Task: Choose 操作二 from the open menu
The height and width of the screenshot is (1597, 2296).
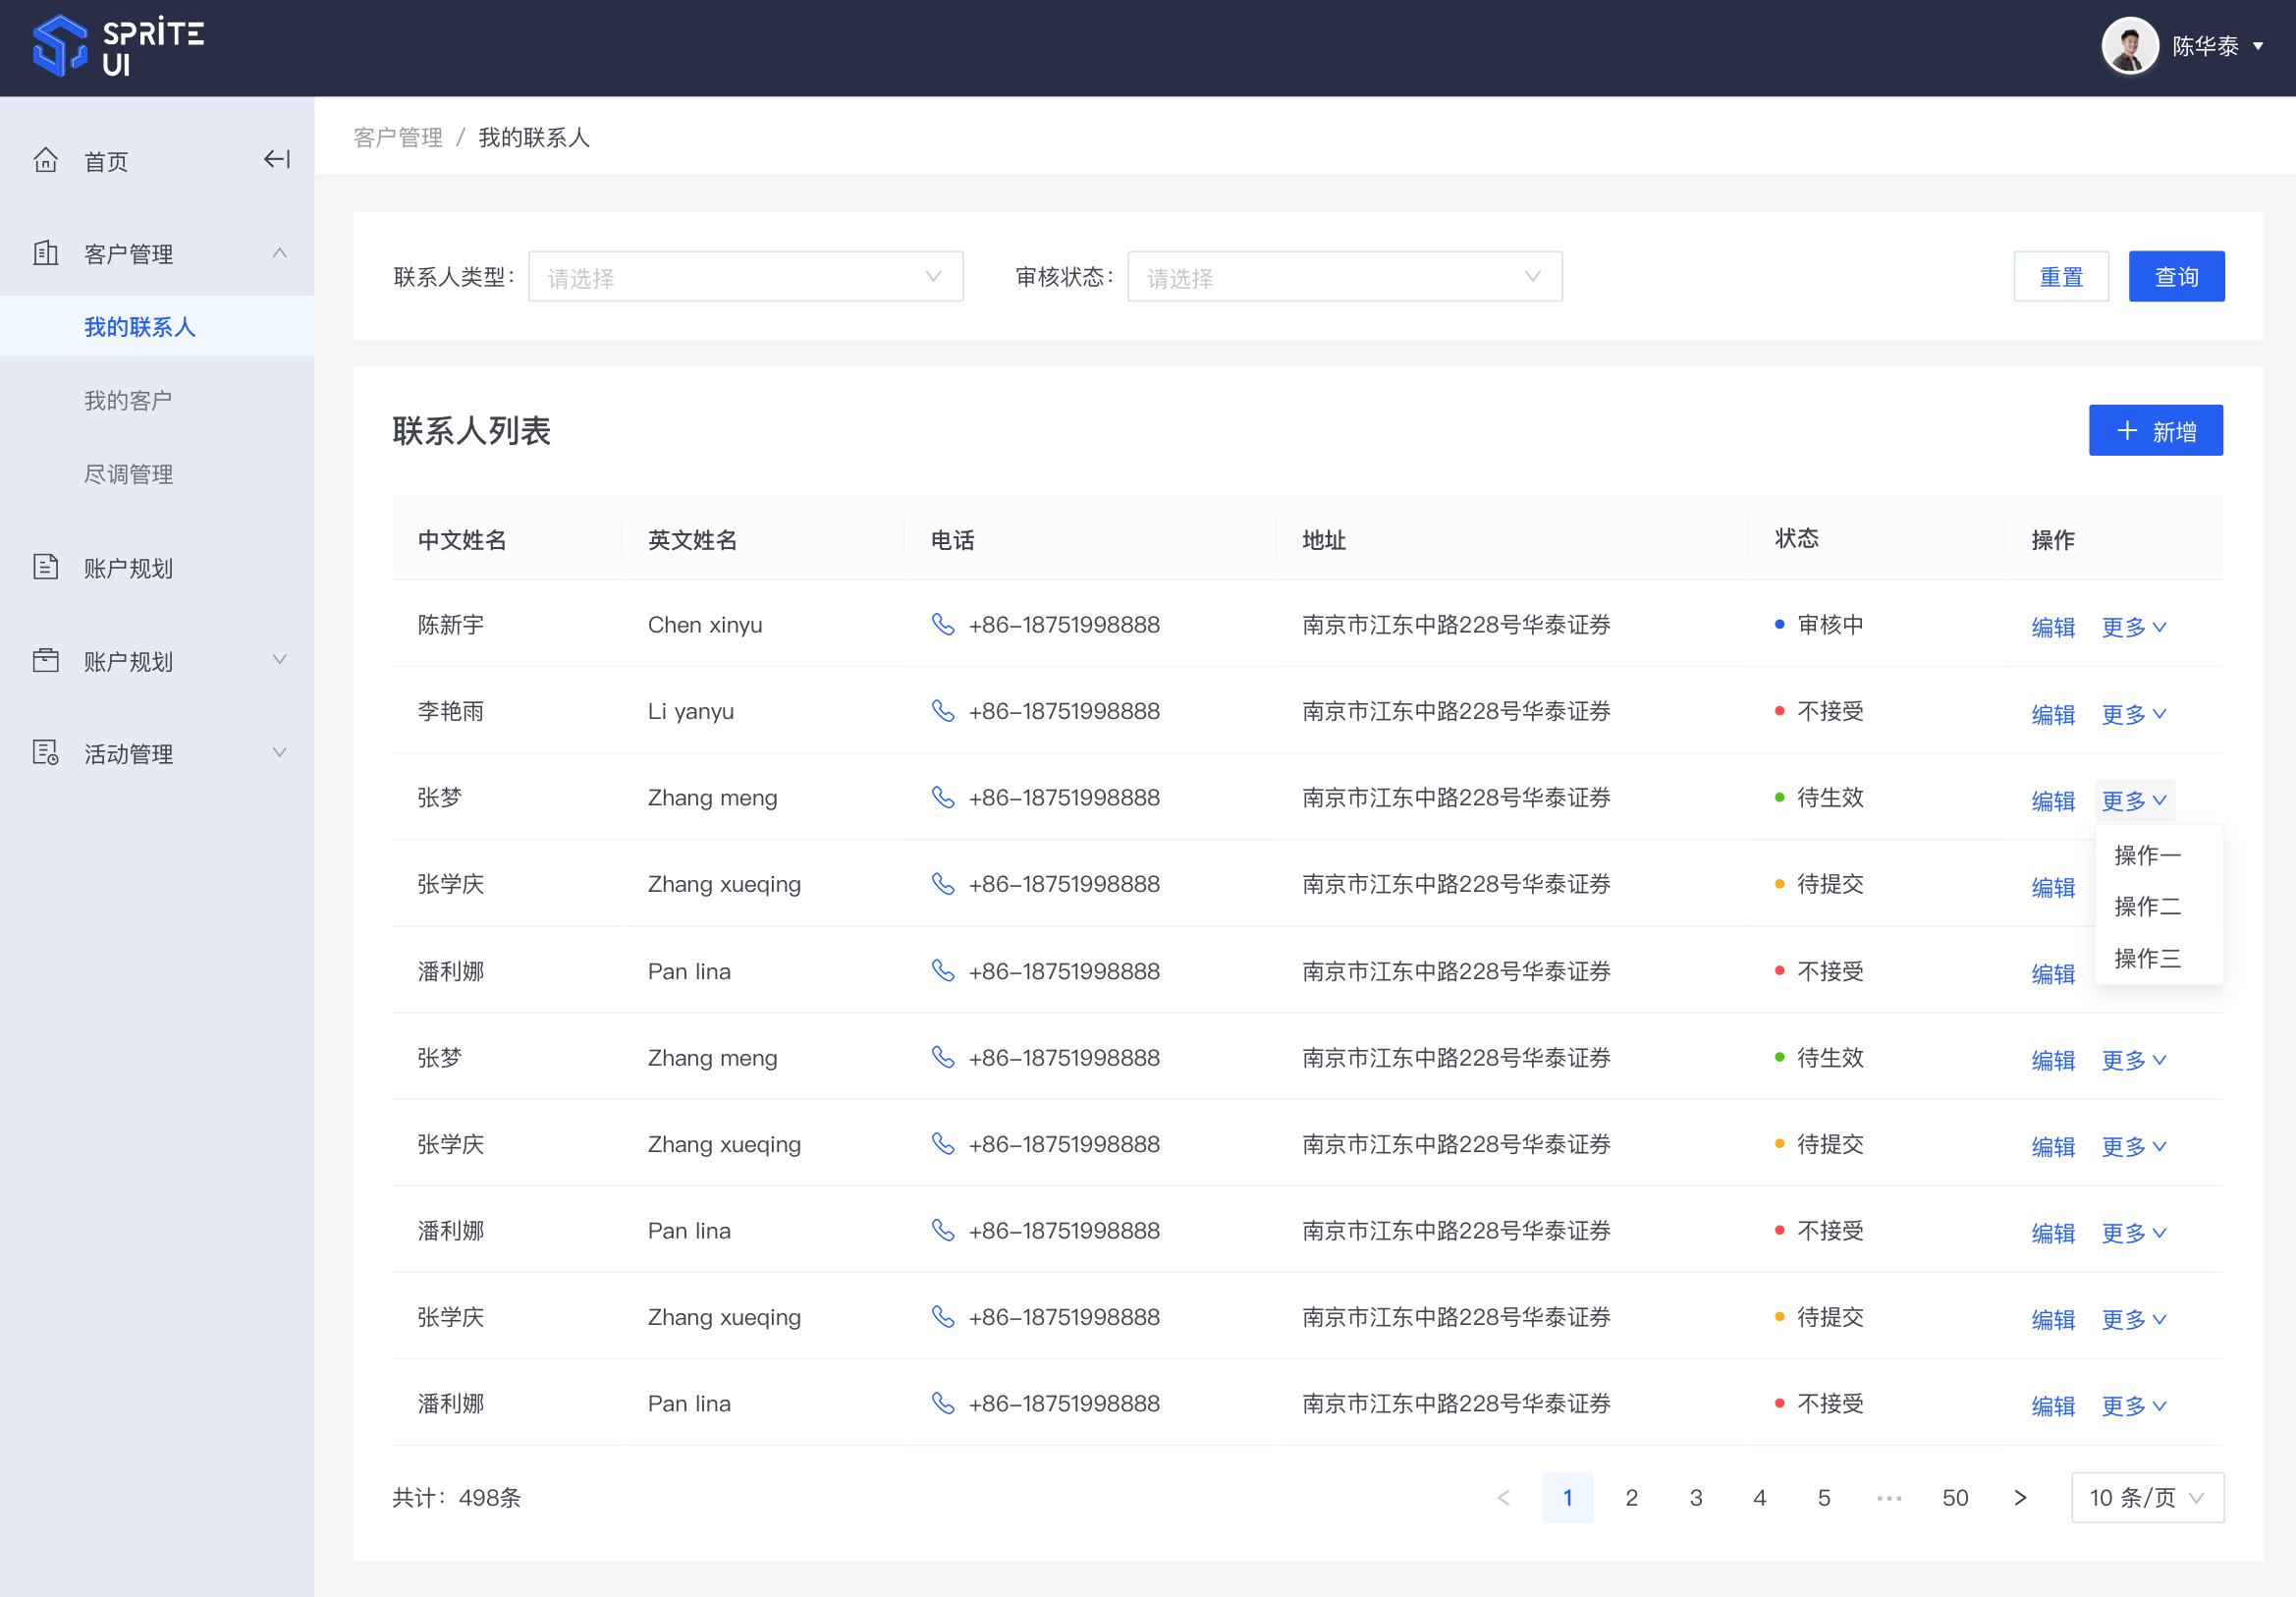Action: click(x=2148, y=906)
